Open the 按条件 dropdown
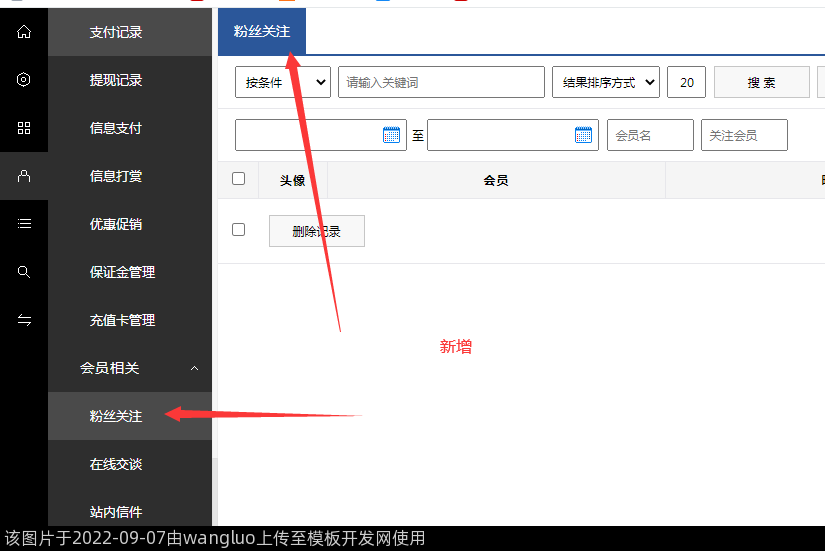The width and height of the screenshot is (825, 551). tap(283, 83)
